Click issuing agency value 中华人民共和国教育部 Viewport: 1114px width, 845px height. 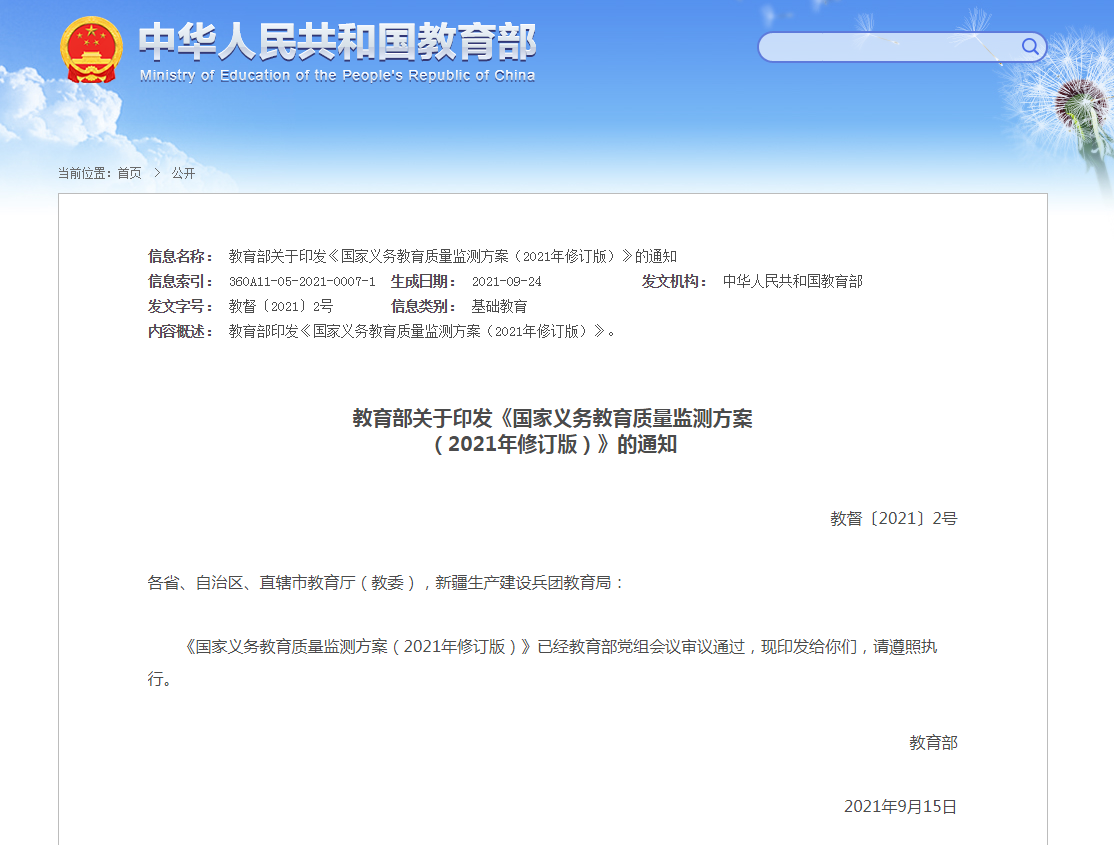(793, 281)
